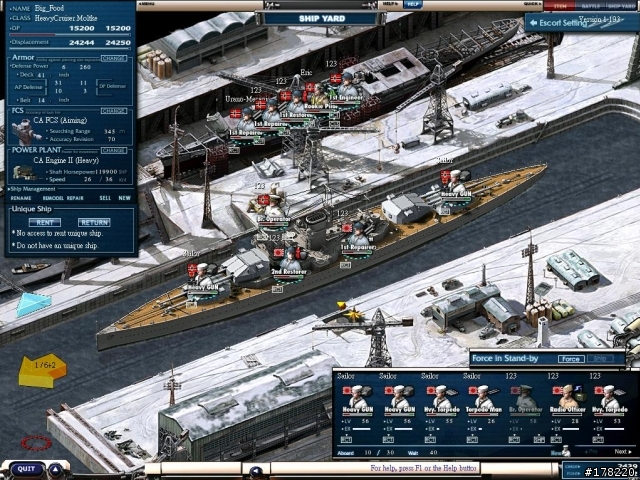Open the BATTLE tab at top right

tap(590, 5)
